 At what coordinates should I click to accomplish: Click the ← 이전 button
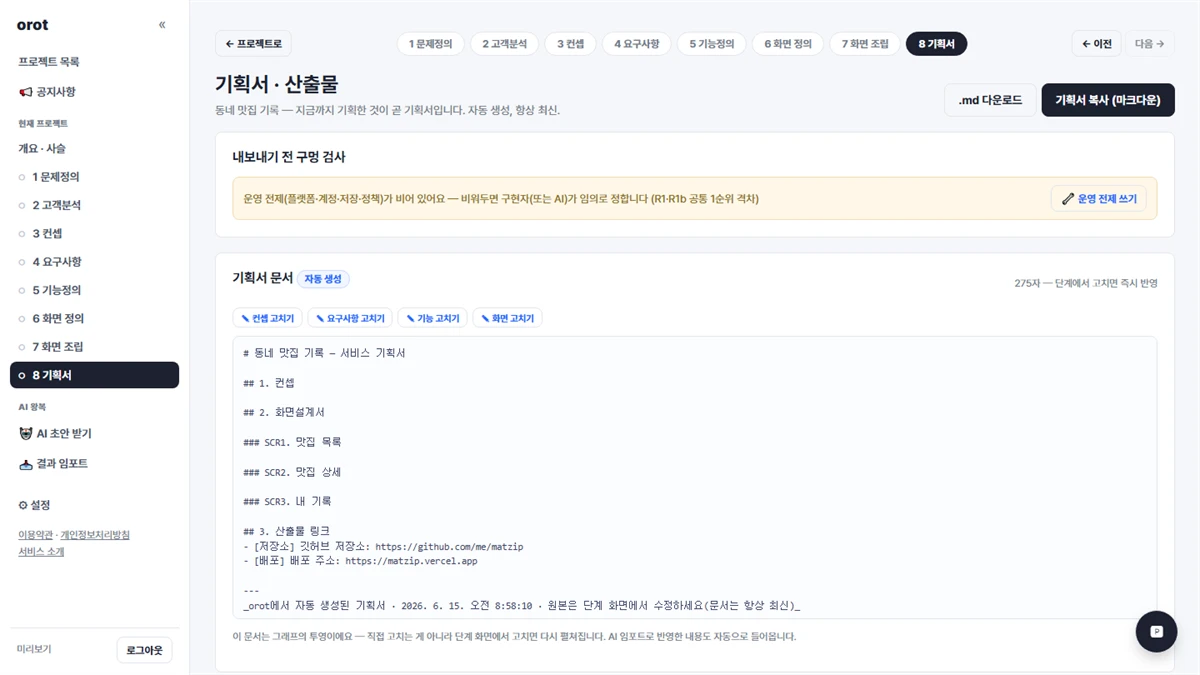pos(1096,44)
